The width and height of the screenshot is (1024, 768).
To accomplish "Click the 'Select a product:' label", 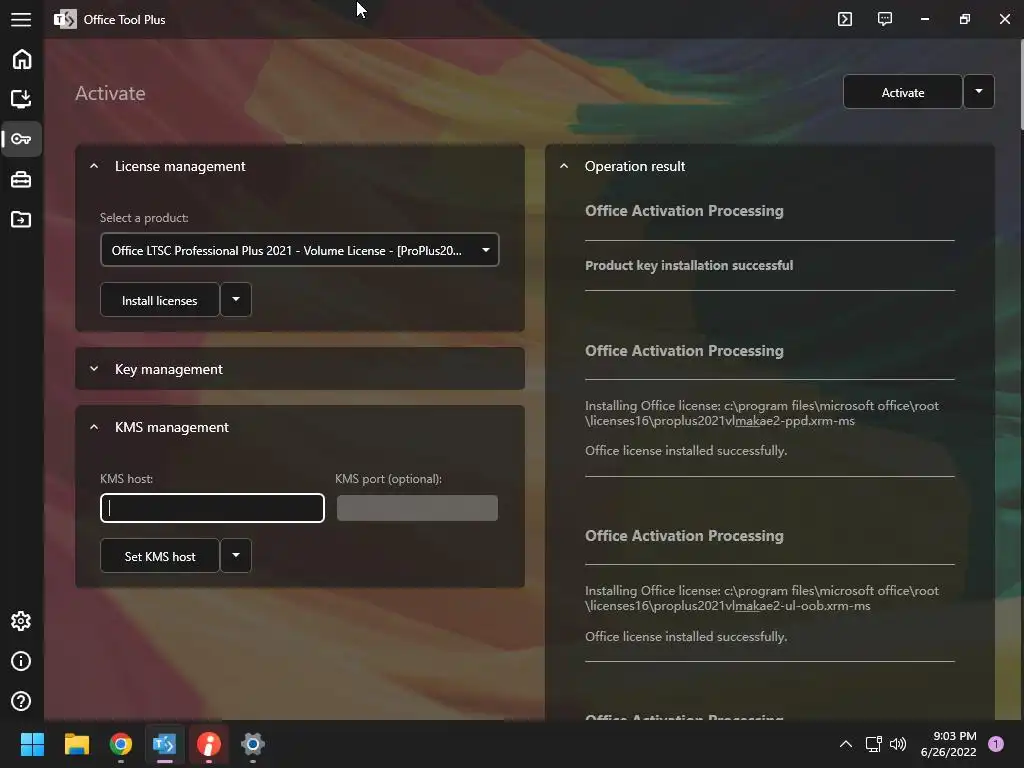I will tap(144, 217).
